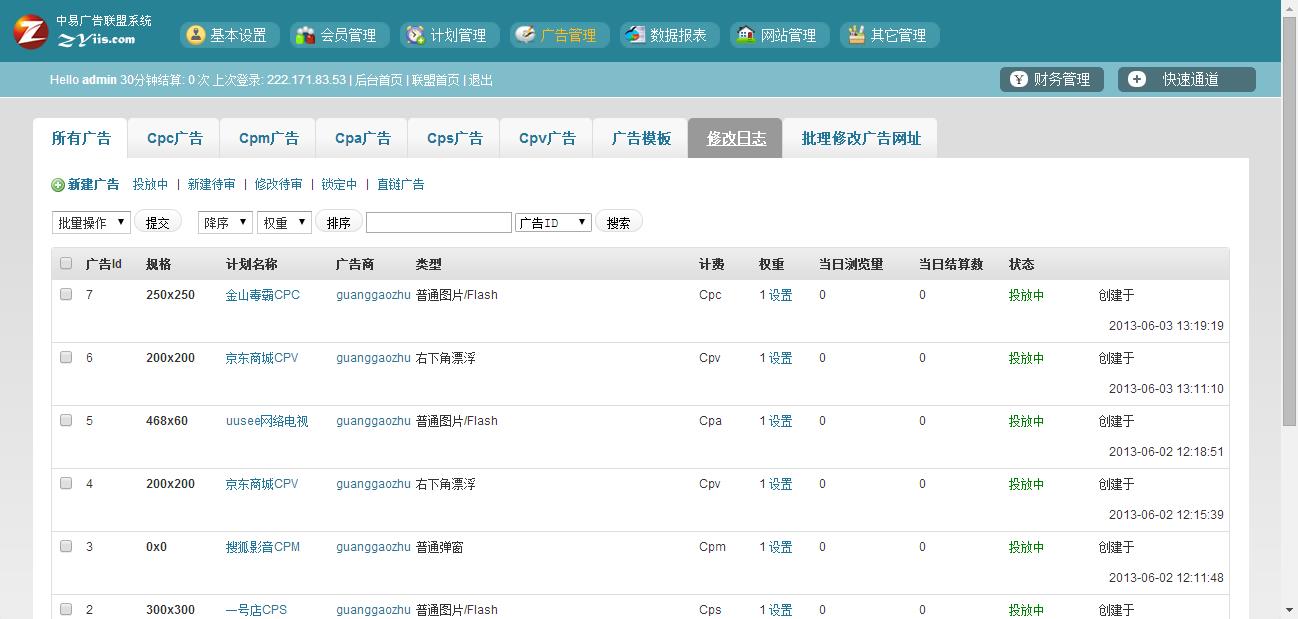This screenshot has width=1298, height=619.
Task: Open the Cpm广告 tab
Action: [269, 138]
